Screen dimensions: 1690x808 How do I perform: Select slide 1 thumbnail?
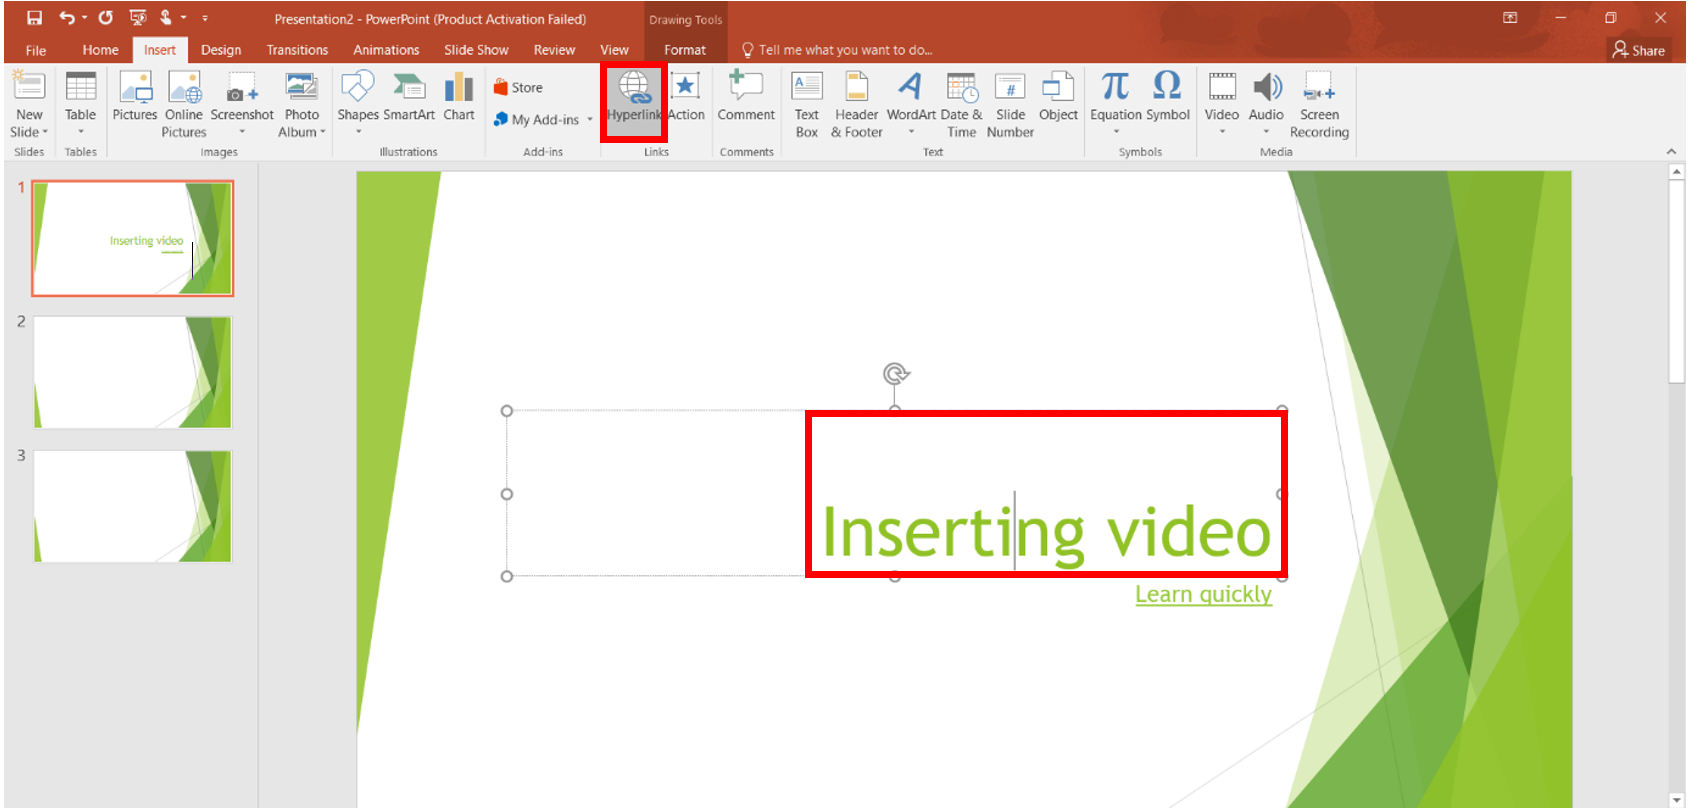pos(133,238)
